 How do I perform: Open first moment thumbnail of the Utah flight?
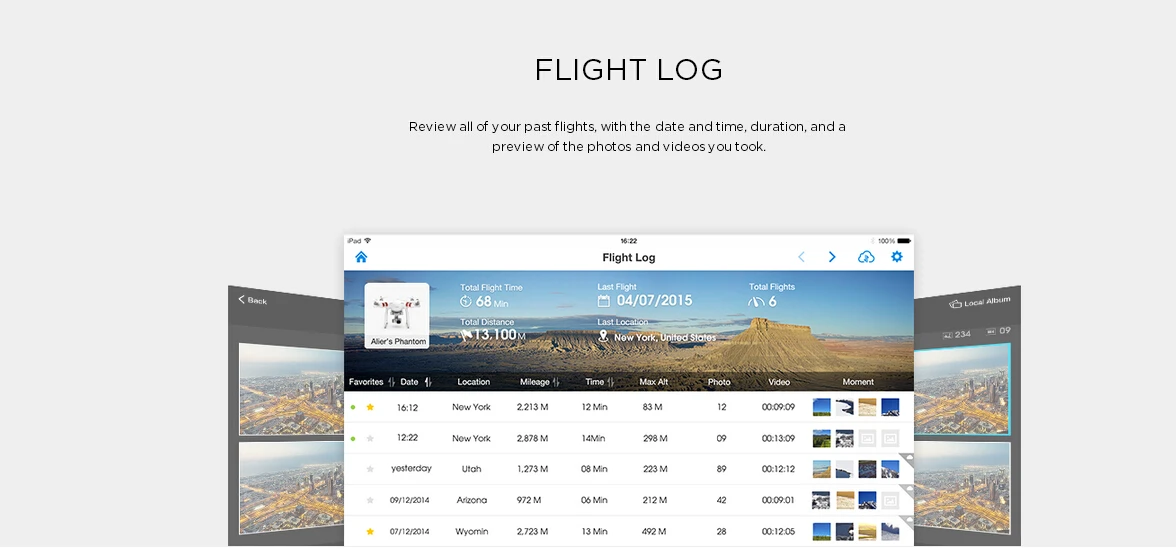click(822, 469)
